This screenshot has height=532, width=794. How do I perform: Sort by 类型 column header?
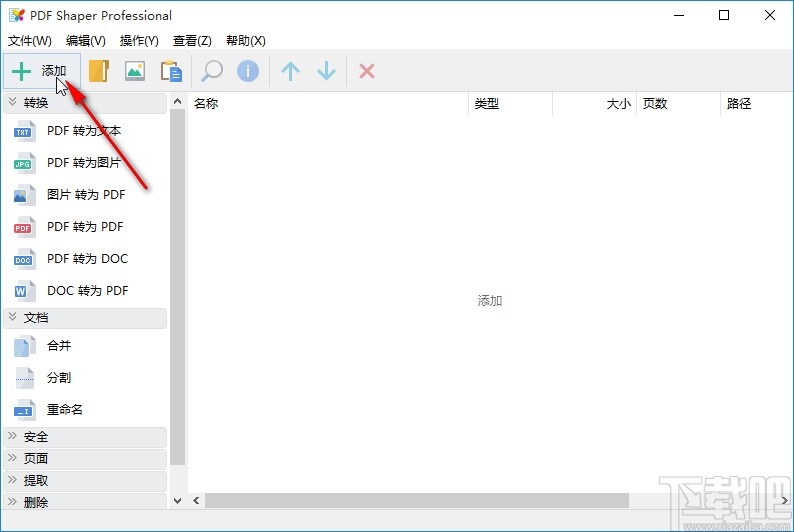510,104
